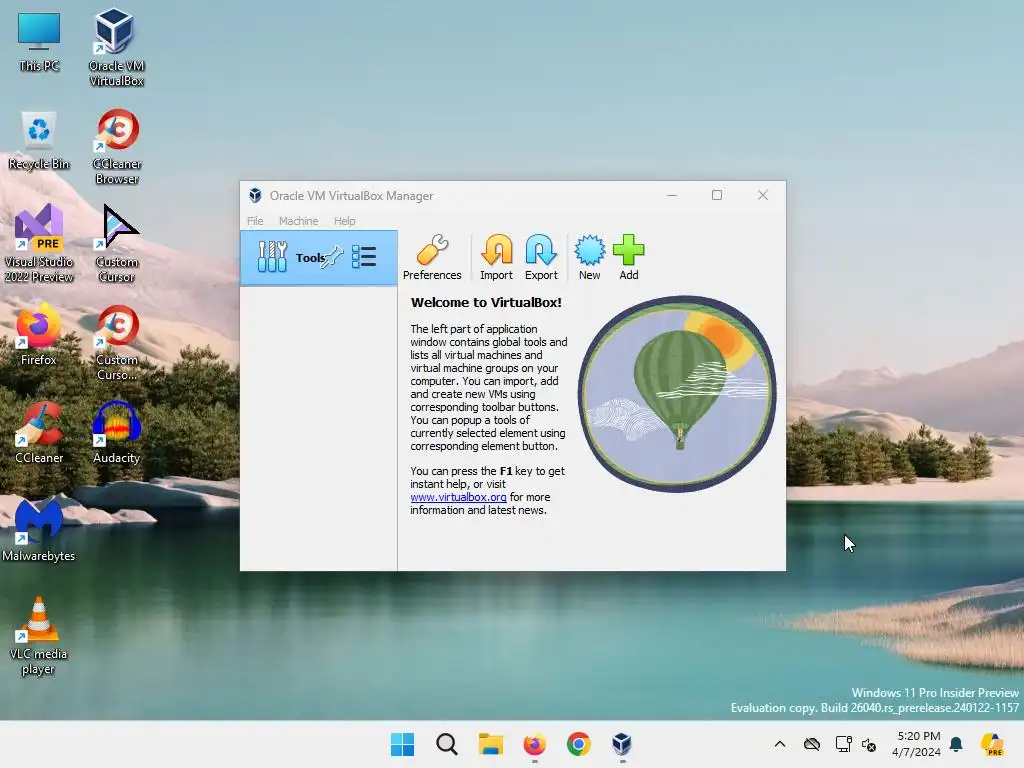Viewport: 1024px width, 768px height.
Task: Click the Export appliance toolbar icon
Action: pyautogui.click(x=541, y=258)
